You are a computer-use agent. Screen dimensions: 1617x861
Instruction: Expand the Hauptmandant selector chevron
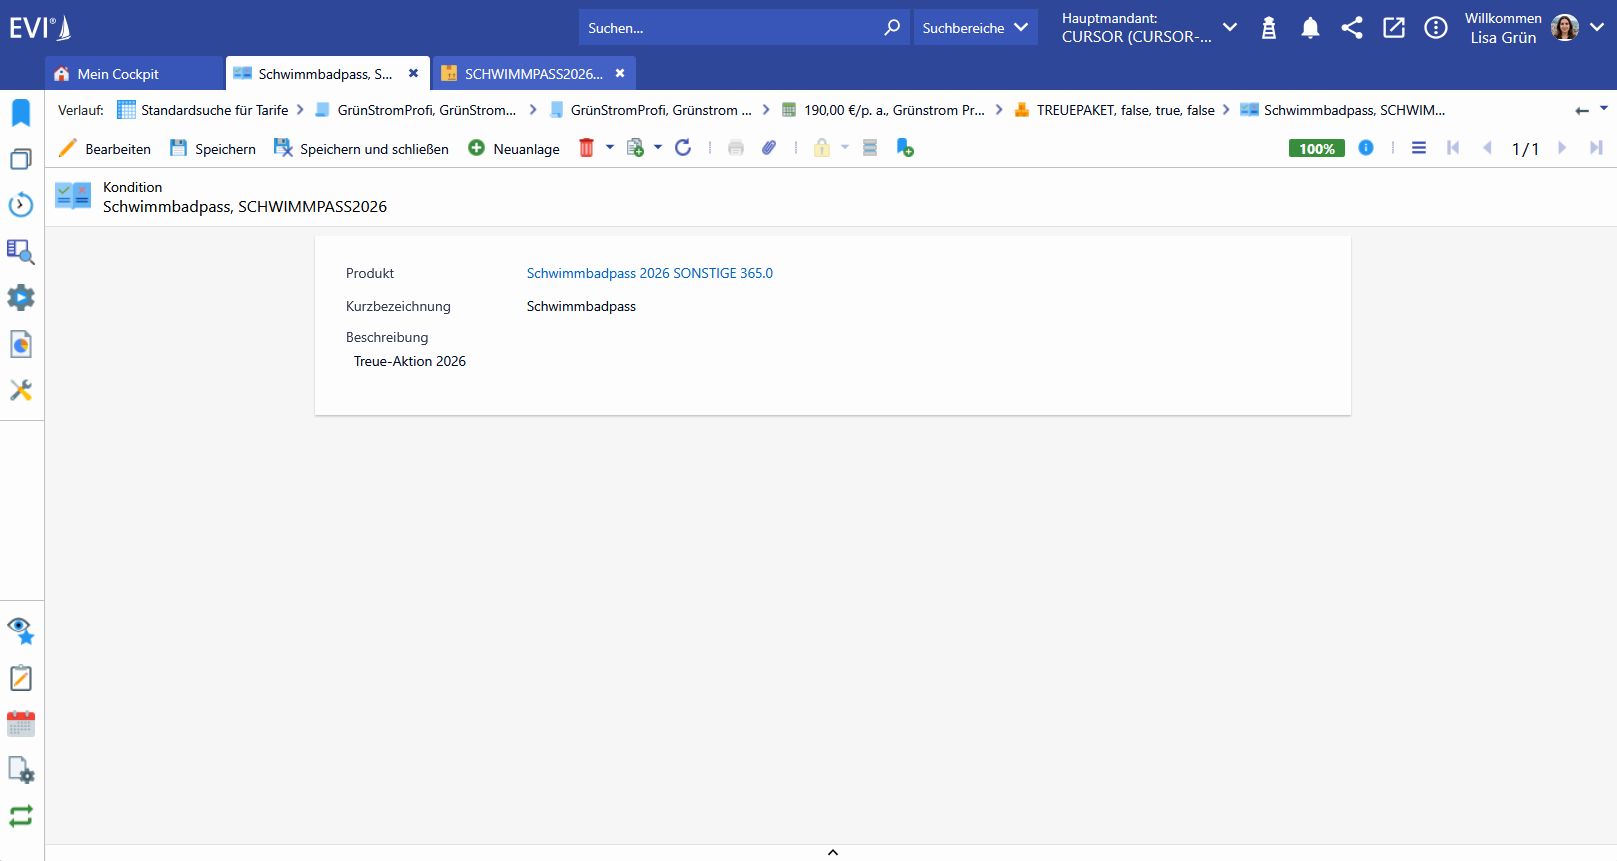1230,27
